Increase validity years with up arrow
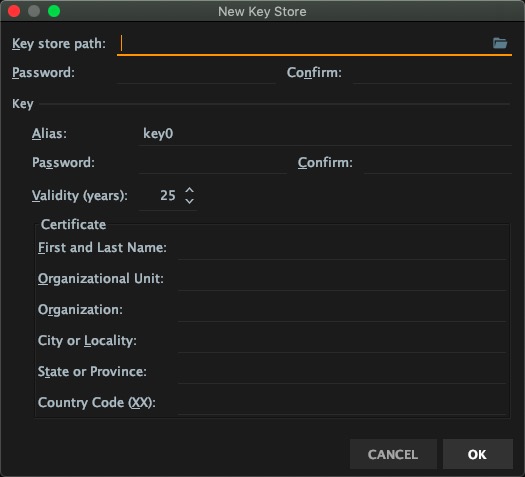Screen dimensions: 525x477 pos(190,190)
